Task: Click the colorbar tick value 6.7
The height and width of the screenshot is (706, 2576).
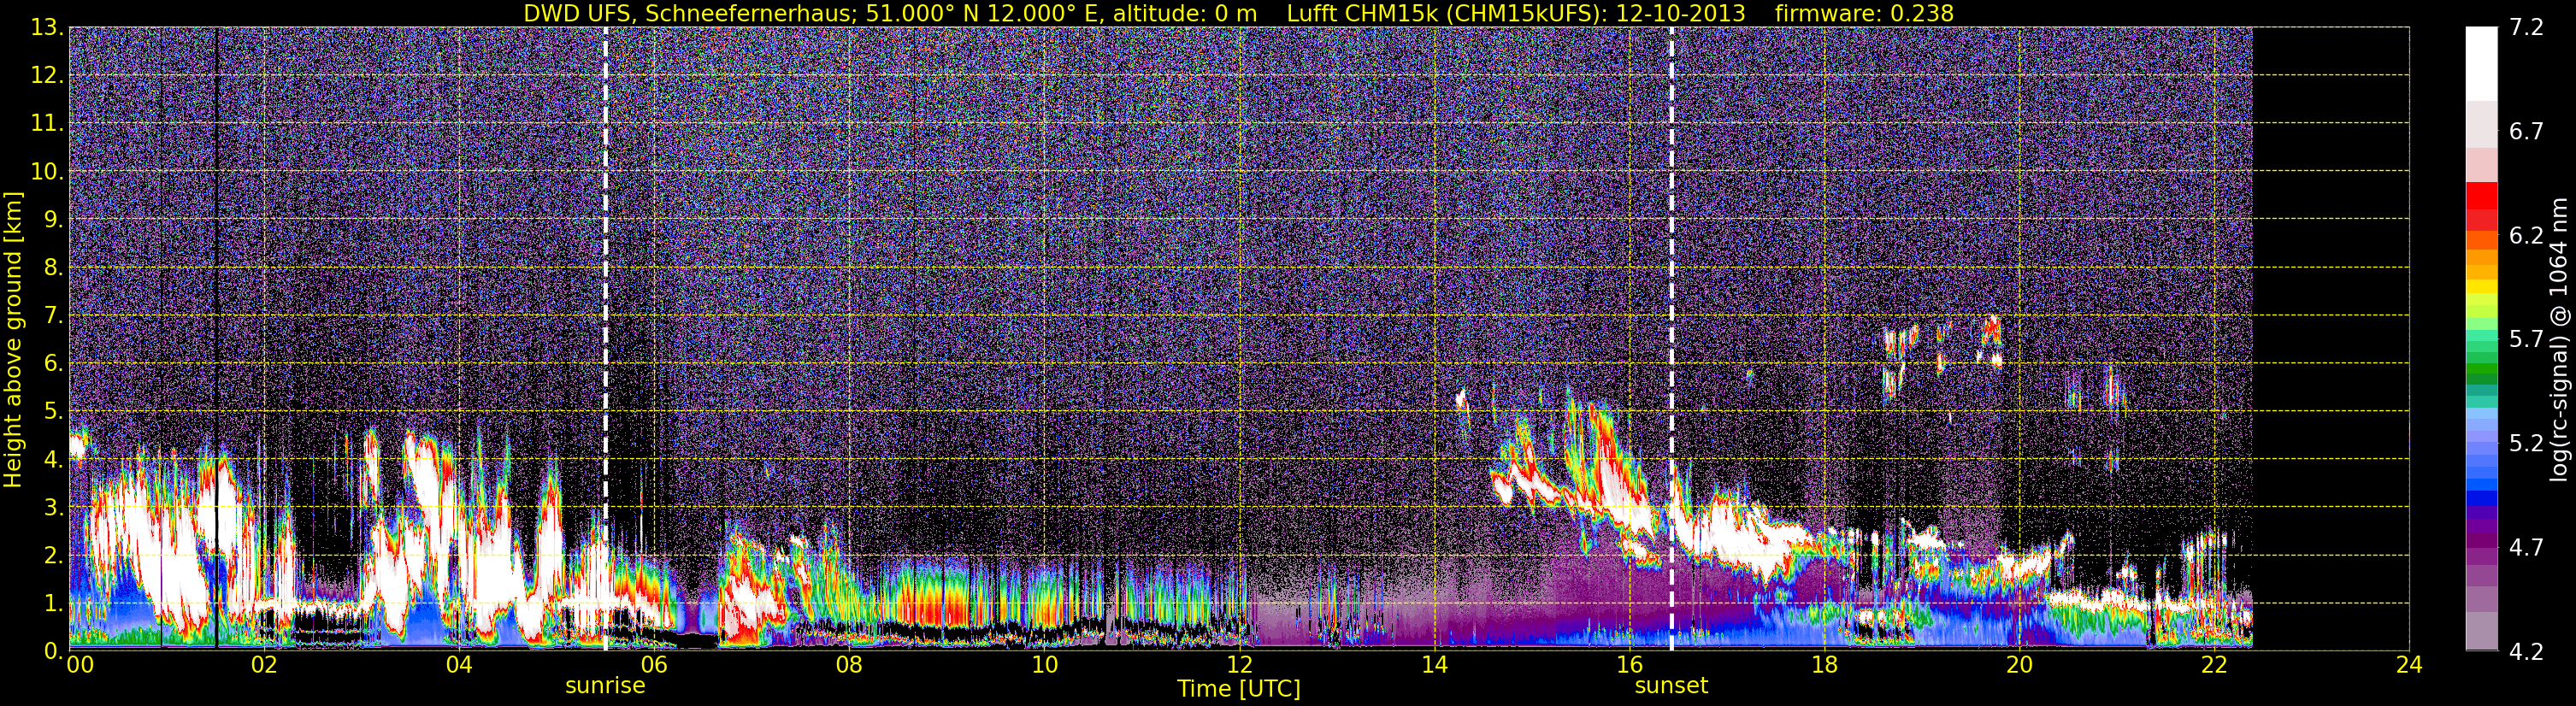Action: (x=2526, y=132)
